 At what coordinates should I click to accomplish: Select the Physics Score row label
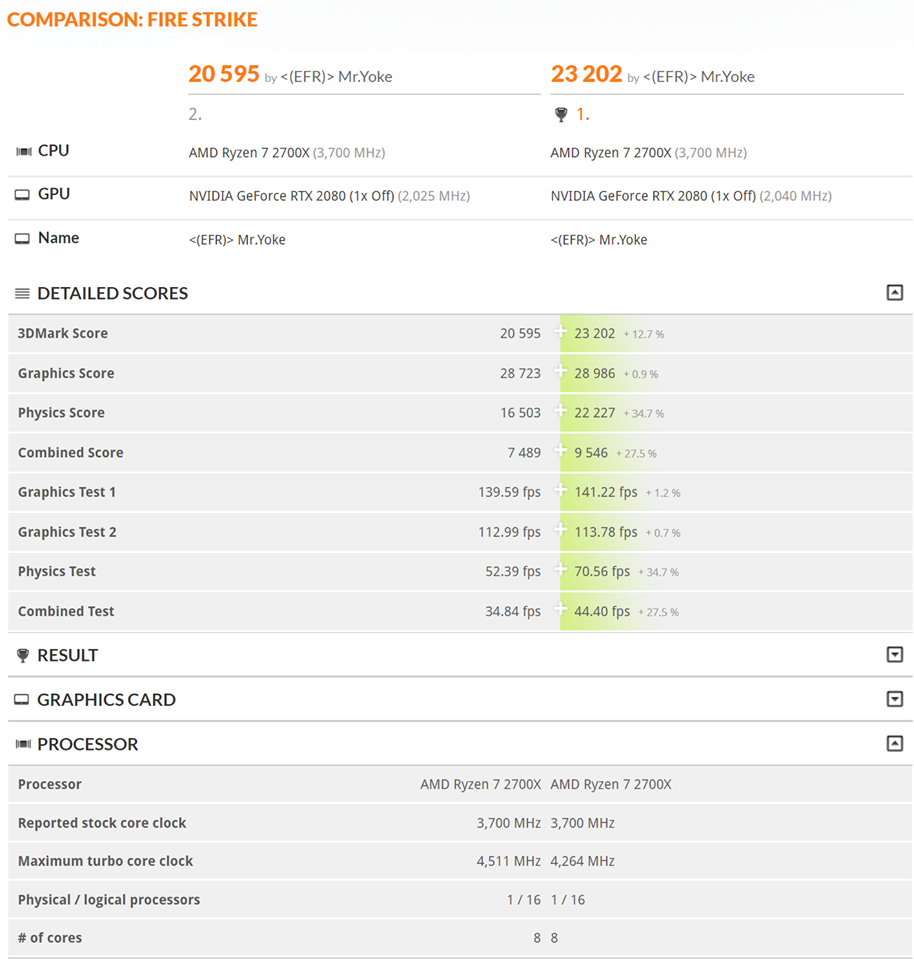pos(61,413)
